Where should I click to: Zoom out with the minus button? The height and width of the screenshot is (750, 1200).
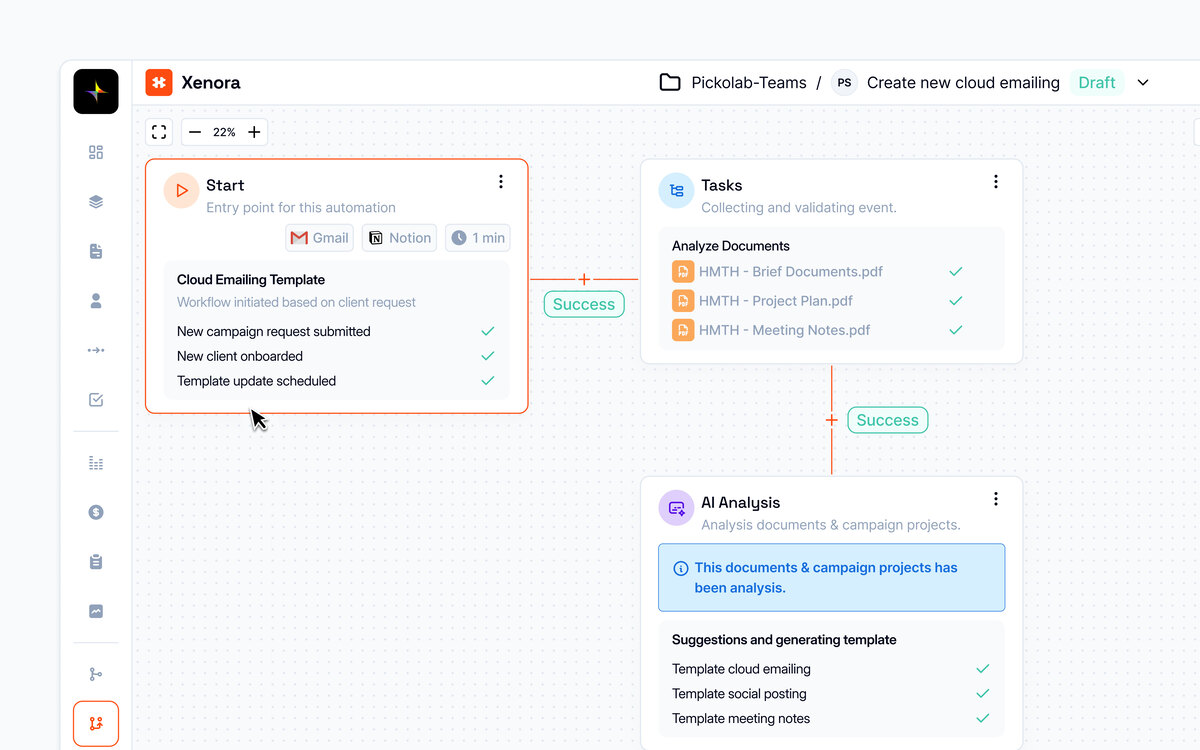195,132
